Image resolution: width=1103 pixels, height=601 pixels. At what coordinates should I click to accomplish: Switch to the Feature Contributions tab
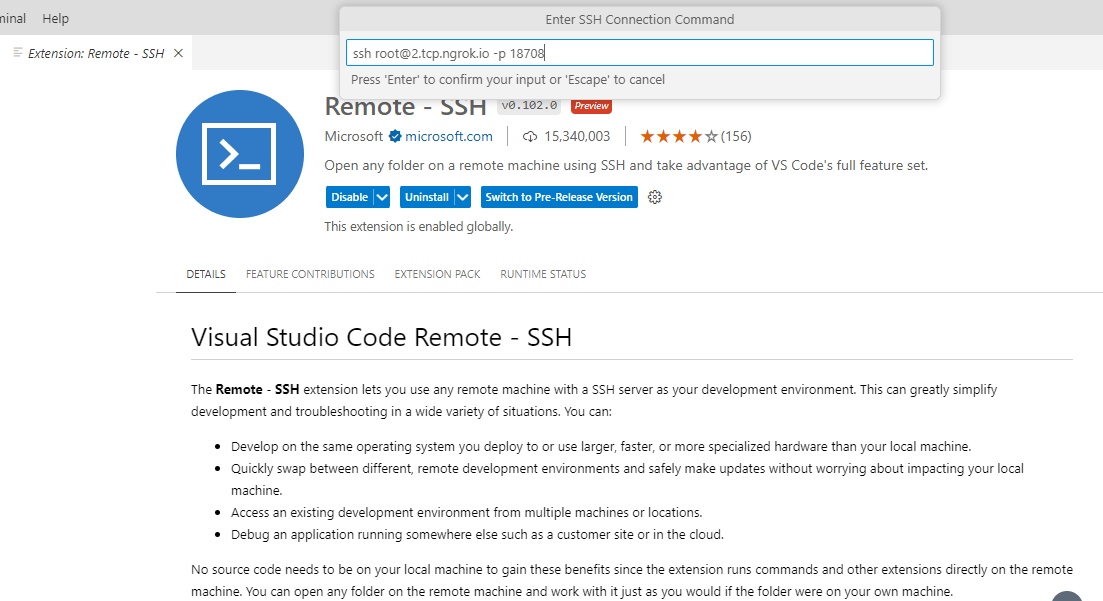(x=310, y=274)
